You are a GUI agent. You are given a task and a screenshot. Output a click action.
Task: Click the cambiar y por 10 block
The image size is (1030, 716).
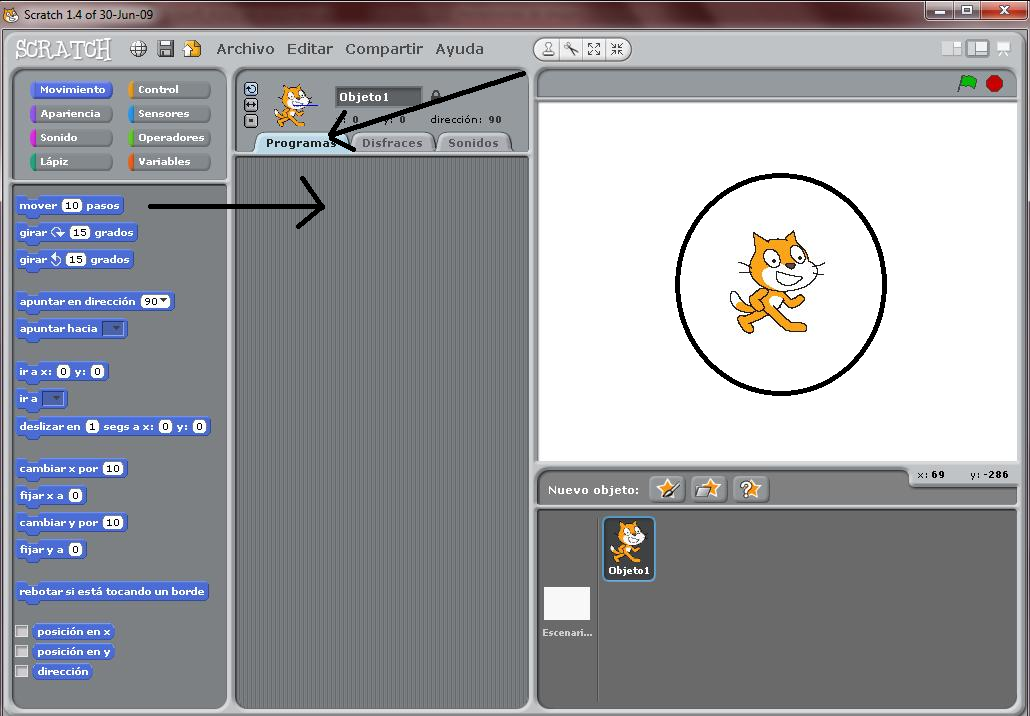71,522
